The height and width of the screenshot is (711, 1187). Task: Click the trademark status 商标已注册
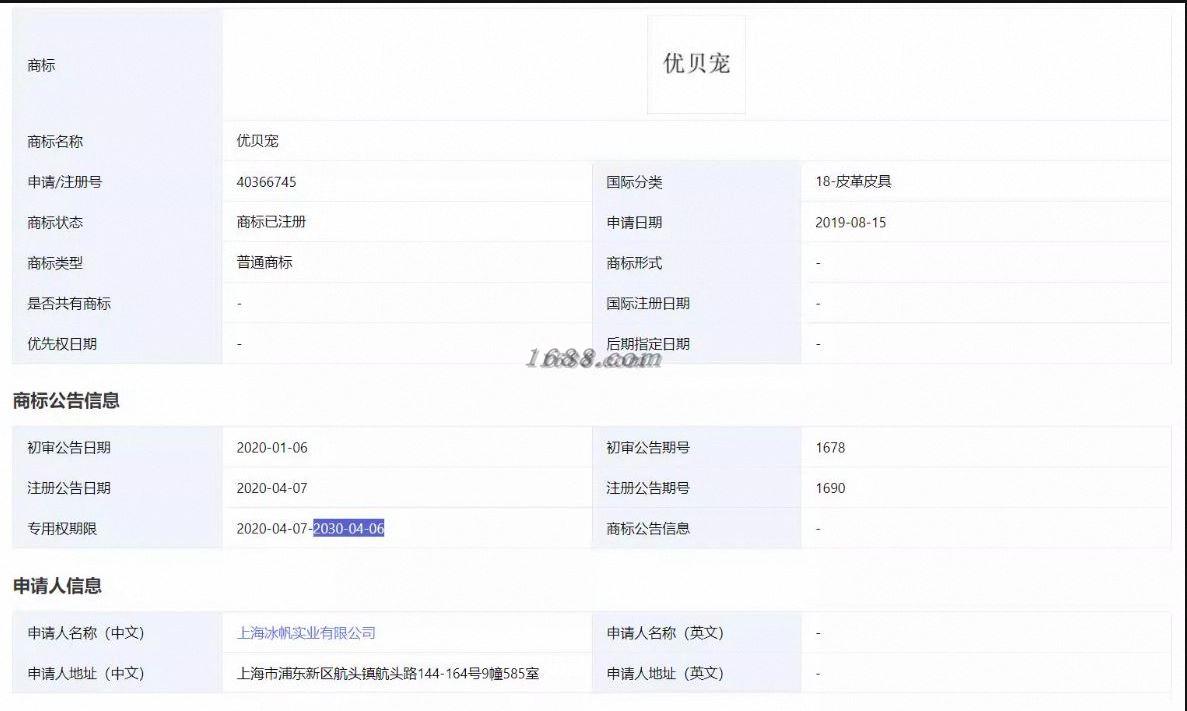[271, 222]
